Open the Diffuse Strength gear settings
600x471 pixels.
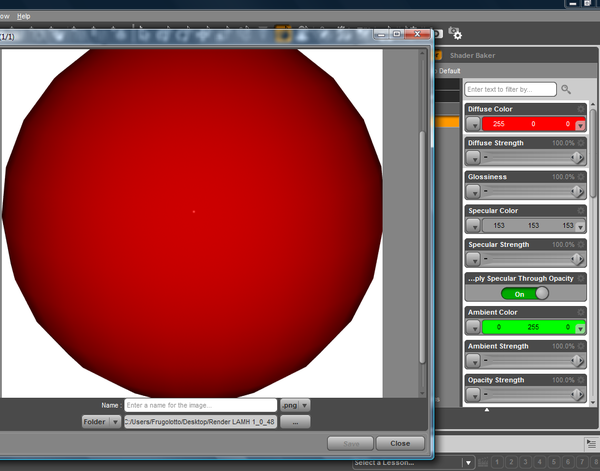point(581,143)
